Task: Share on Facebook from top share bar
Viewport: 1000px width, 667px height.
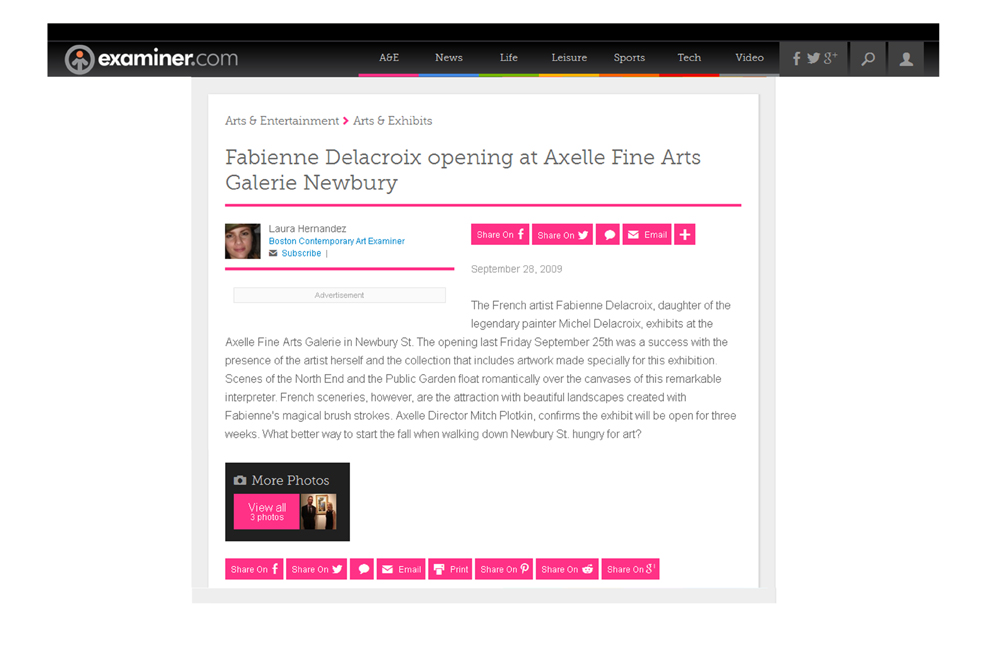Action: (500, 235)
